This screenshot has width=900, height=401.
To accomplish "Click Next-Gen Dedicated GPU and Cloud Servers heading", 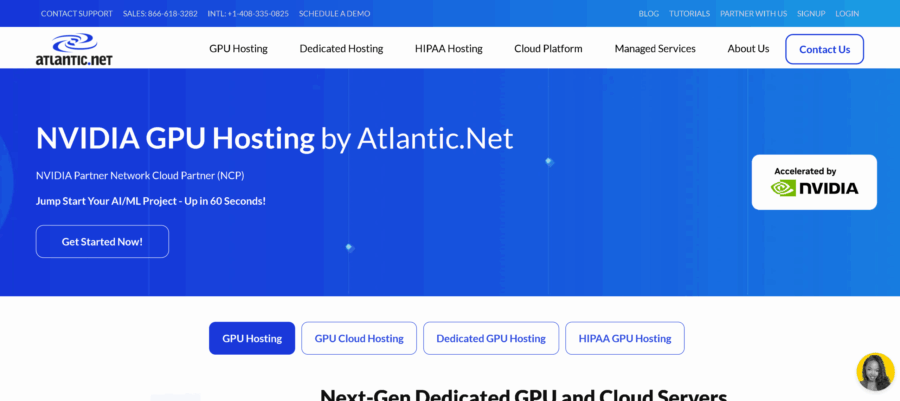I will point(523,395).
